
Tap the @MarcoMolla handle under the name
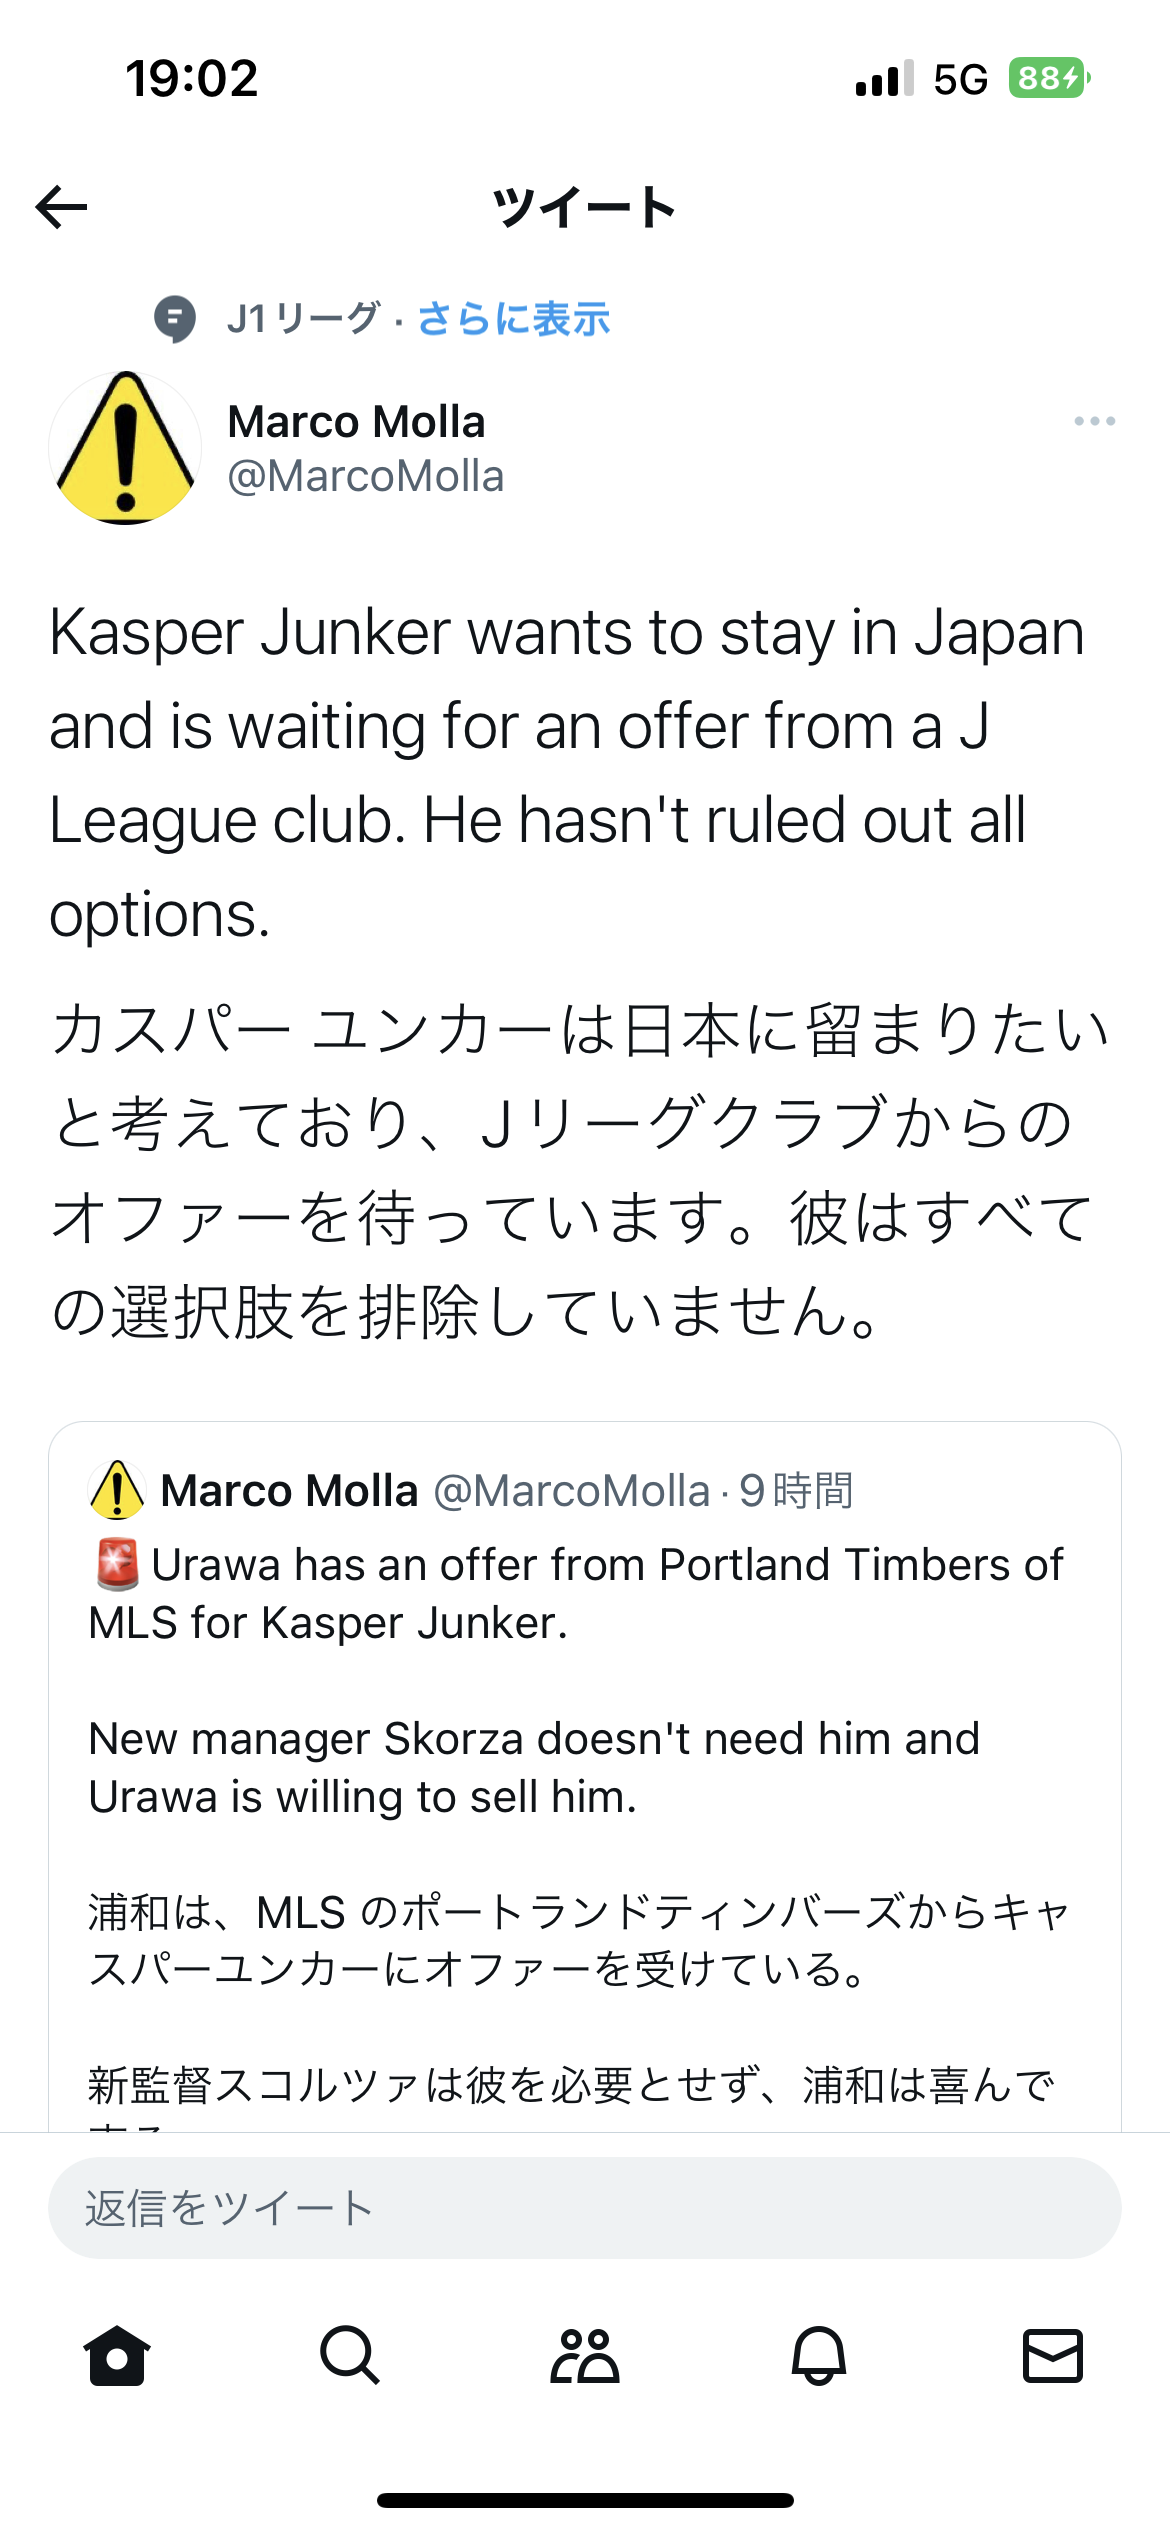366,476
